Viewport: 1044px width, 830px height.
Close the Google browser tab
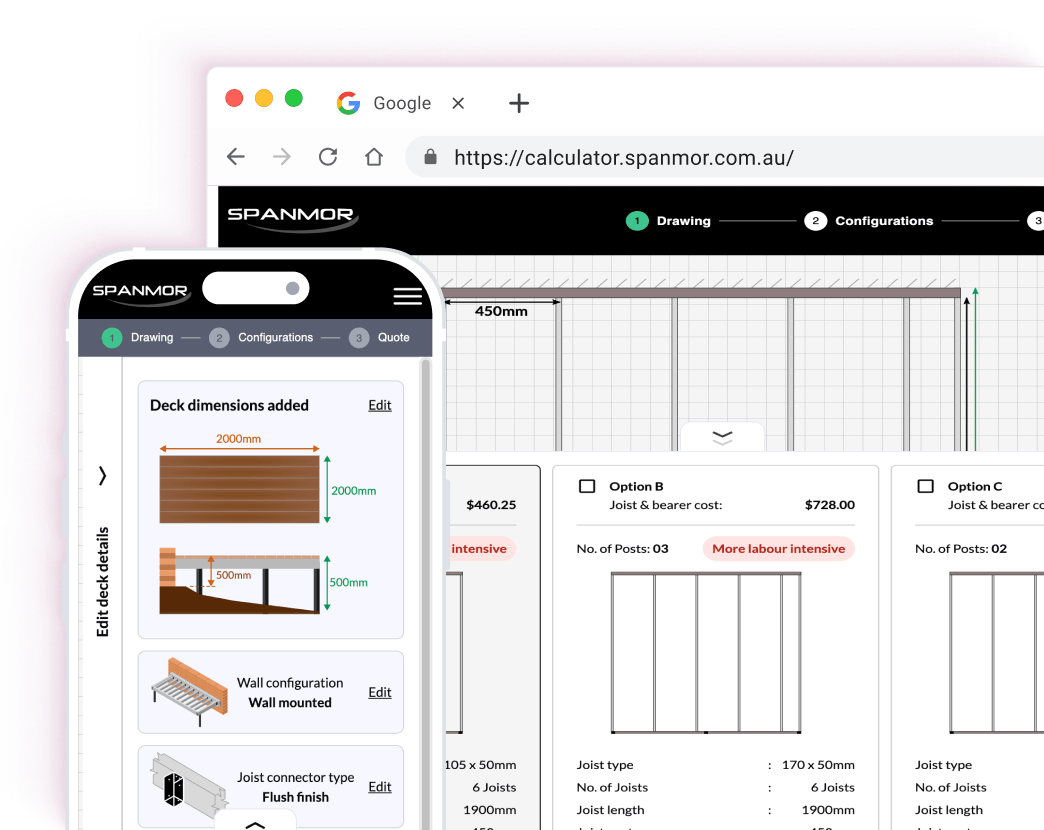pos(458,103)
